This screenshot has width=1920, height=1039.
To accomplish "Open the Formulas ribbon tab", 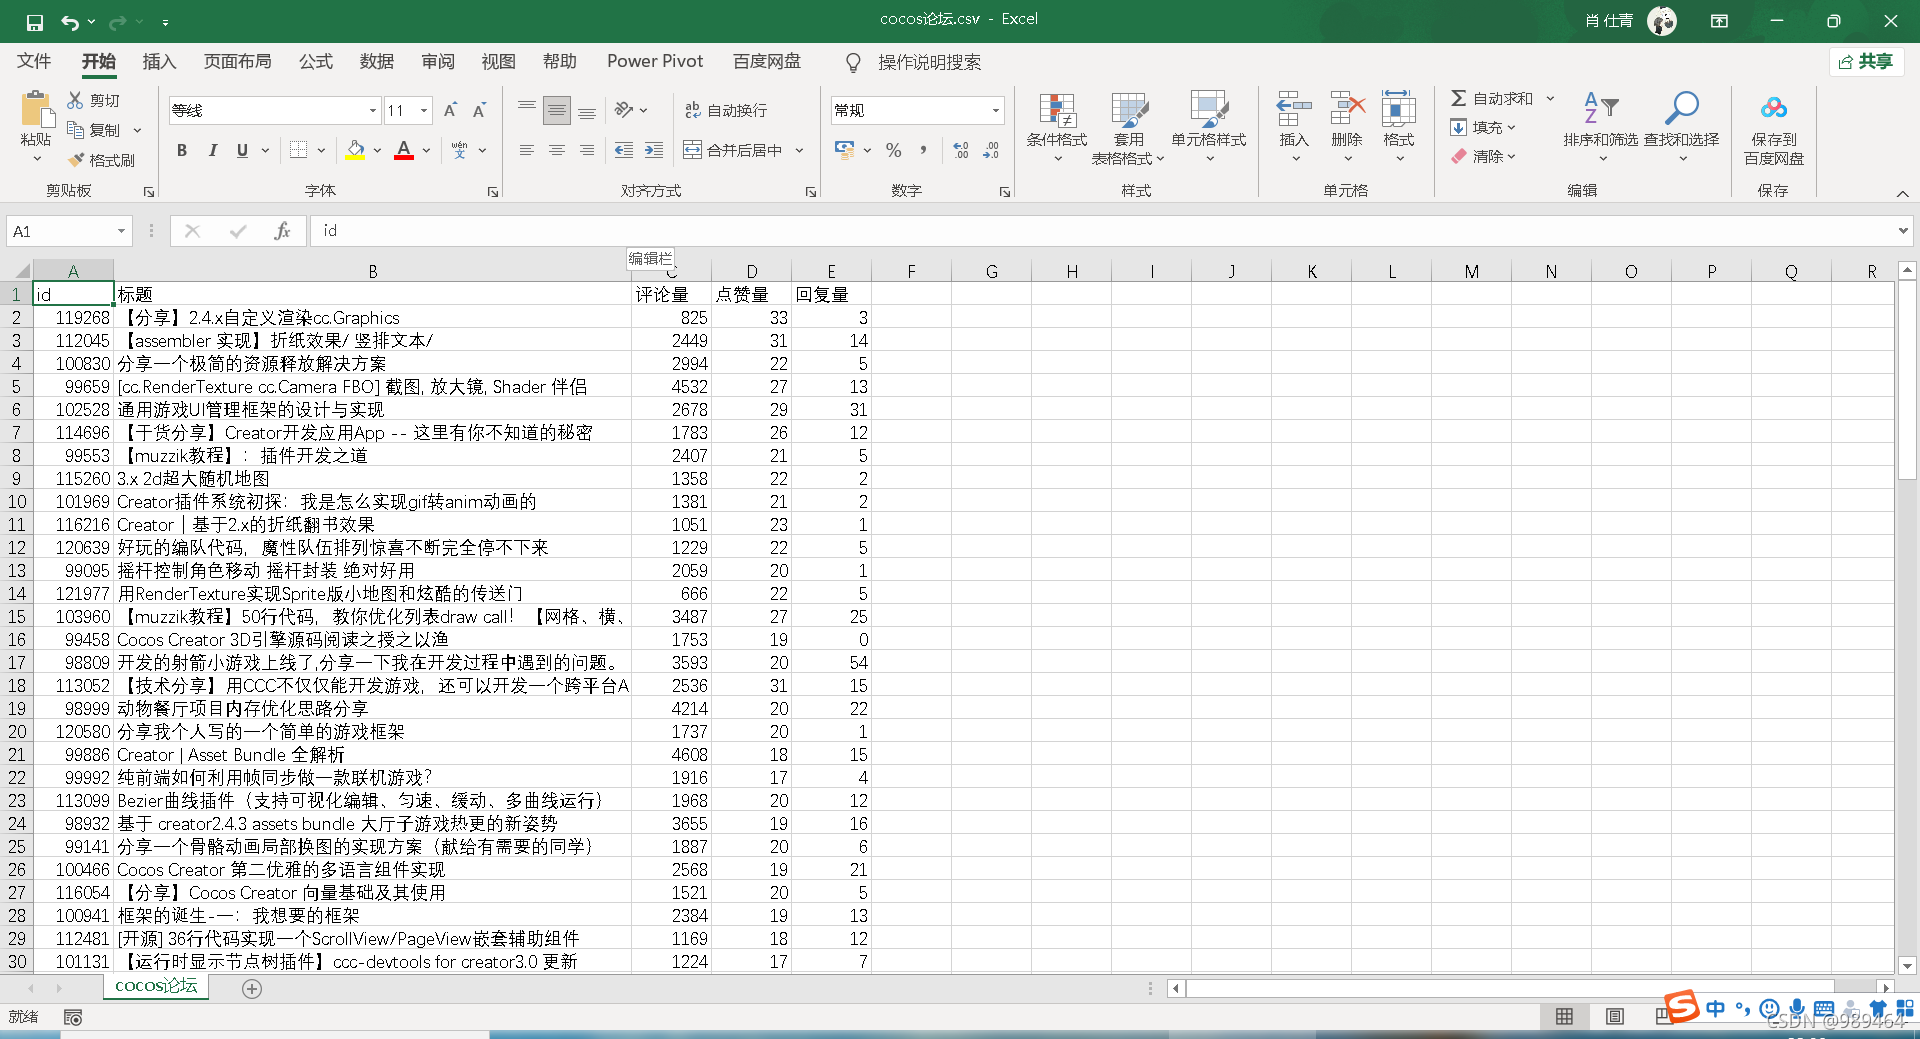I will 316,61.
